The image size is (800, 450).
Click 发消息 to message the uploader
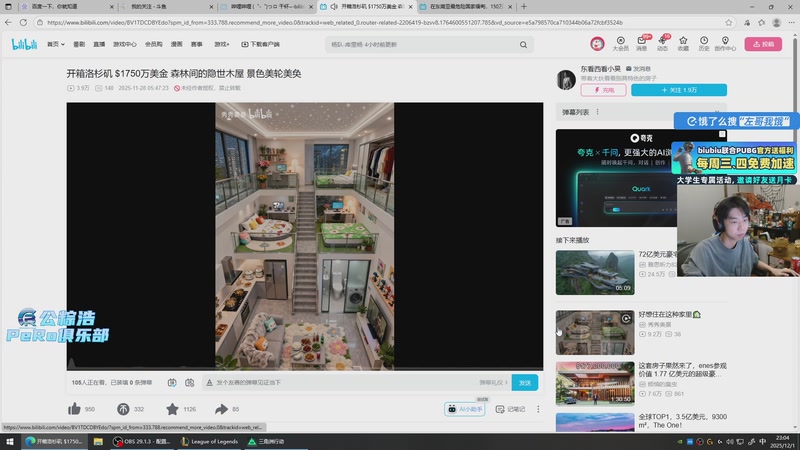[638, 69]
